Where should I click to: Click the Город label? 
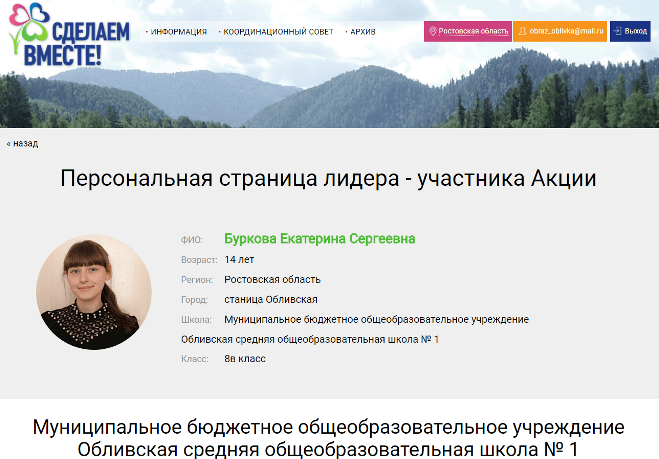click(x=194, y=300)
